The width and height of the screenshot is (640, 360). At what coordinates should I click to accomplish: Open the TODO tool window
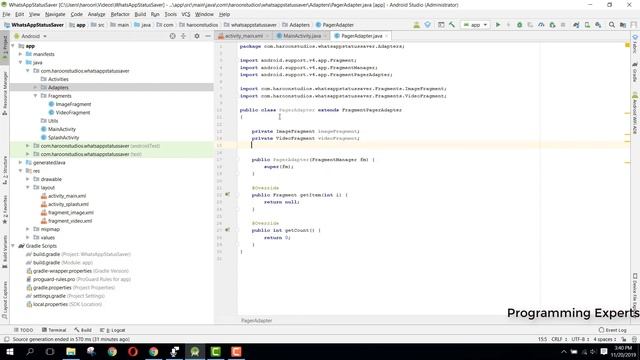24,330
